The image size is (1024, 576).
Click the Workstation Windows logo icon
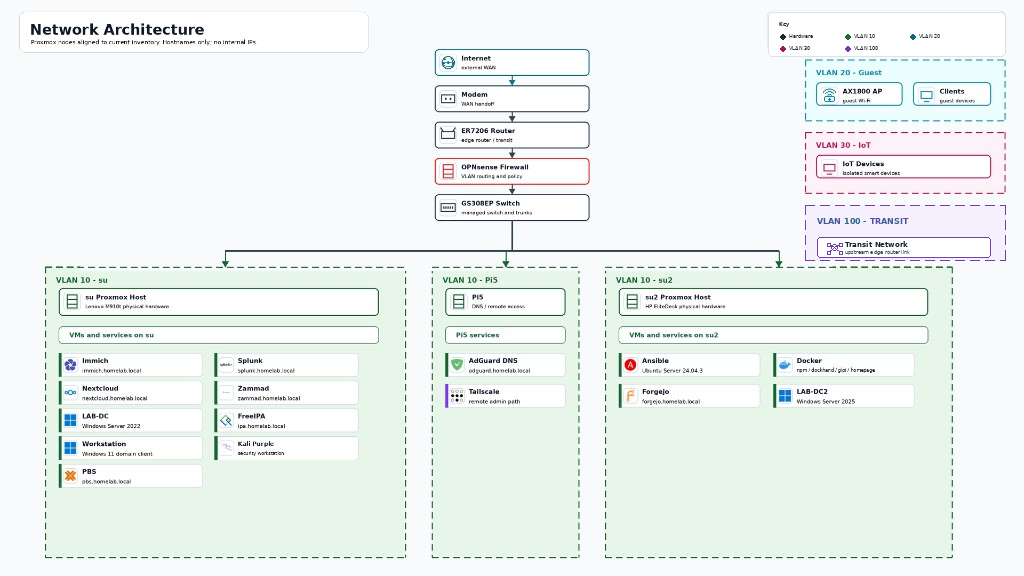click(71, 448)
